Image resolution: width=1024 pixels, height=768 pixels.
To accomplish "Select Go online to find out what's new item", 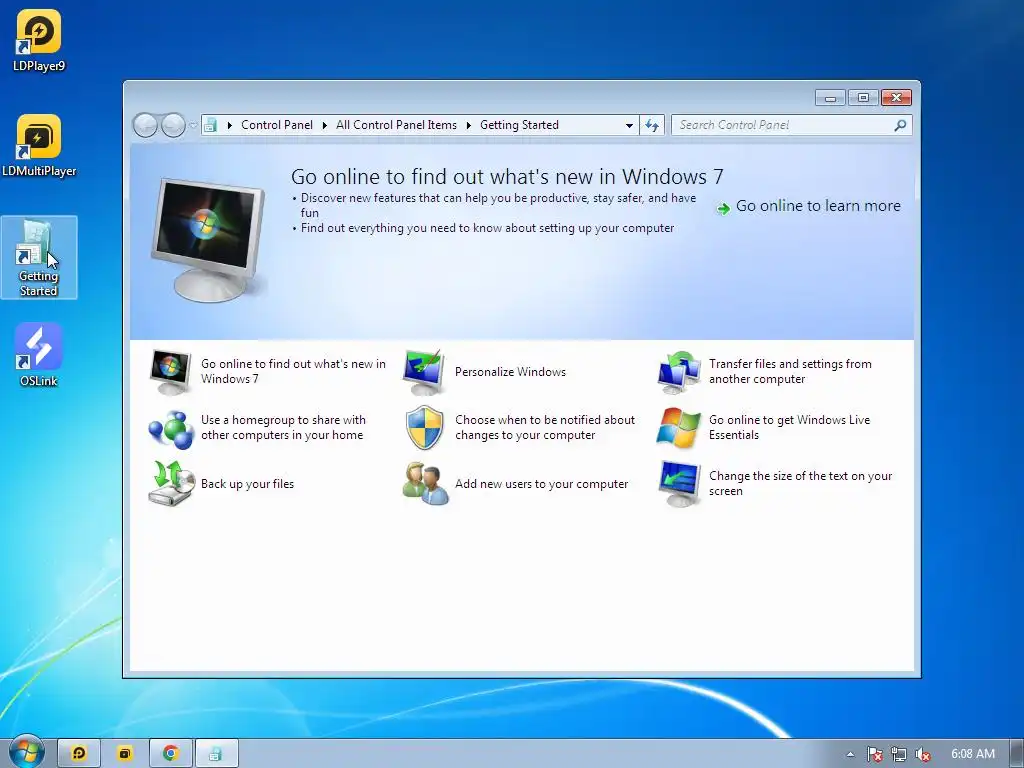I will point(293,372).
